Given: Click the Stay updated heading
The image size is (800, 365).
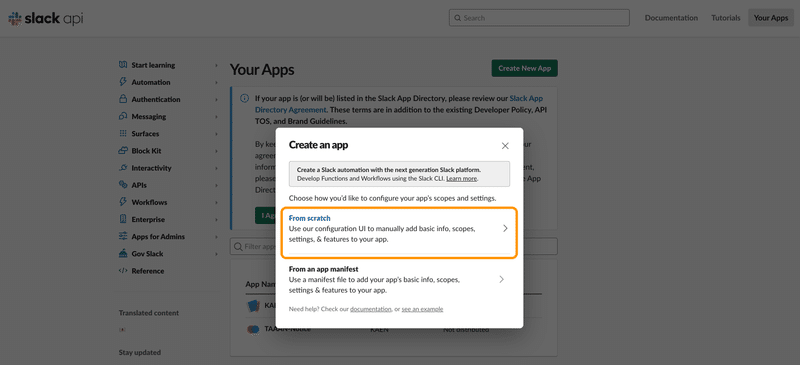Looking at the screenshot, I should point(140,352).
